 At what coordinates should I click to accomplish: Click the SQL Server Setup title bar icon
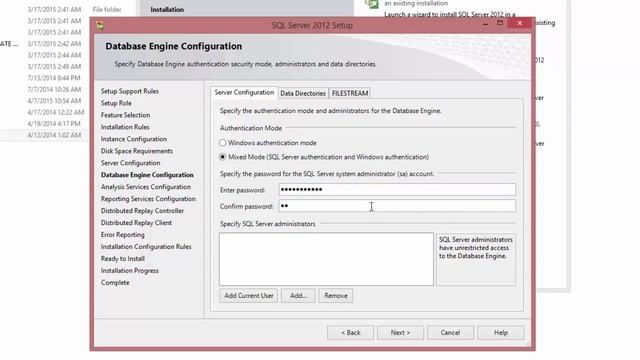(100, 25)
